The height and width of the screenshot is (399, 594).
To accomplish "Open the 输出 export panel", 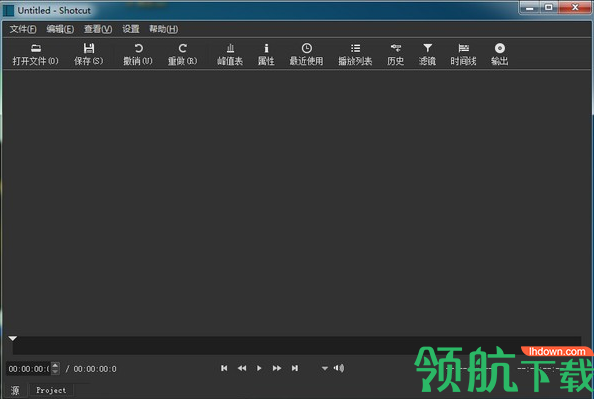I will (x=500, y=55).
